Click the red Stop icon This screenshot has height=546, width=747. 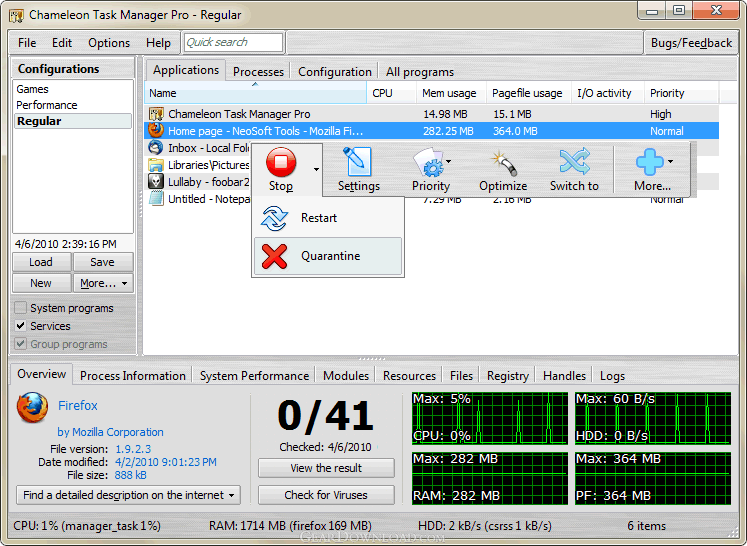(281, 162)
